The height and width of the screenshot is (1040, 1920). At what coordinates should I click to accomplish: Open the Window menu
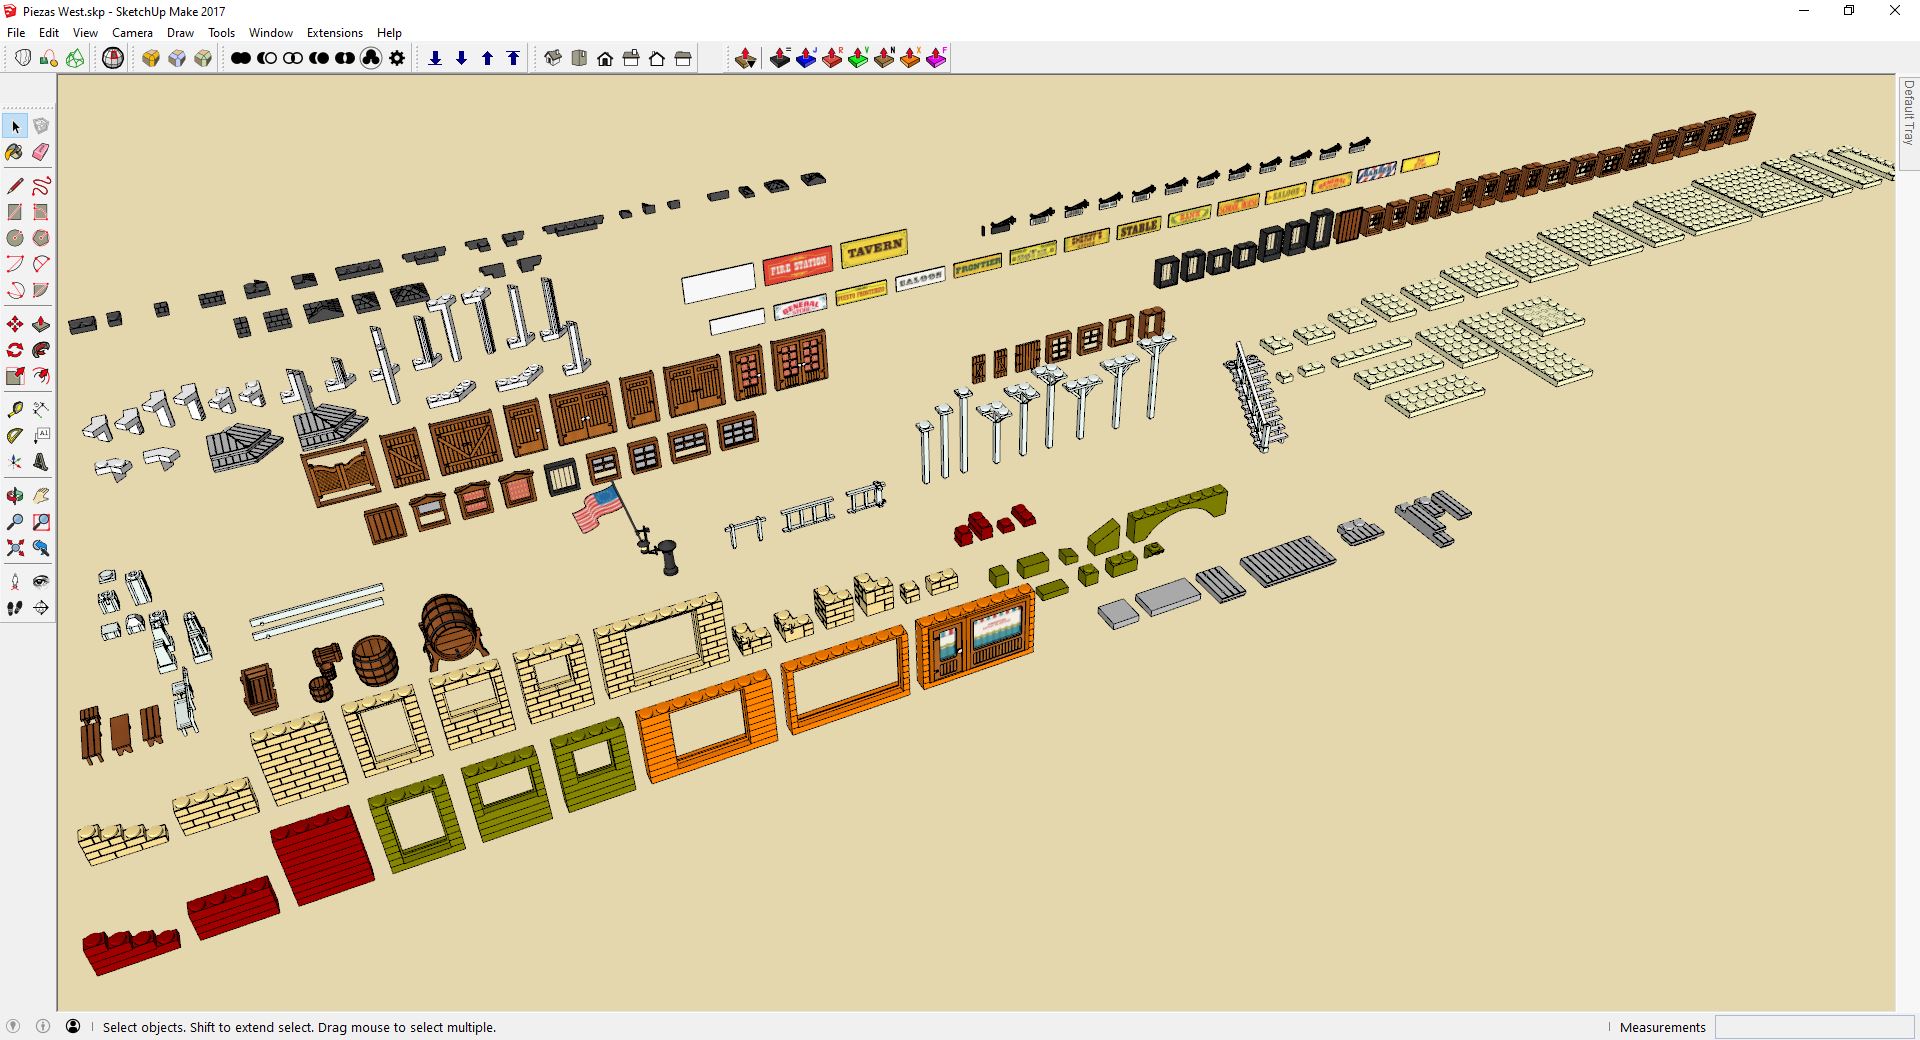pyautogui.click(x=271, y=33)
